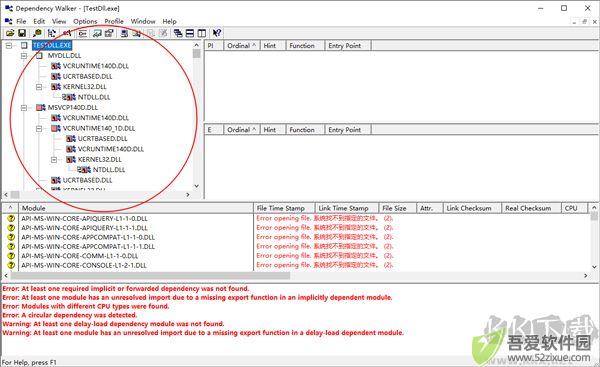Click E column header in exports pane
The height and width of the screenshot is (367, 600).
point(214,130)
